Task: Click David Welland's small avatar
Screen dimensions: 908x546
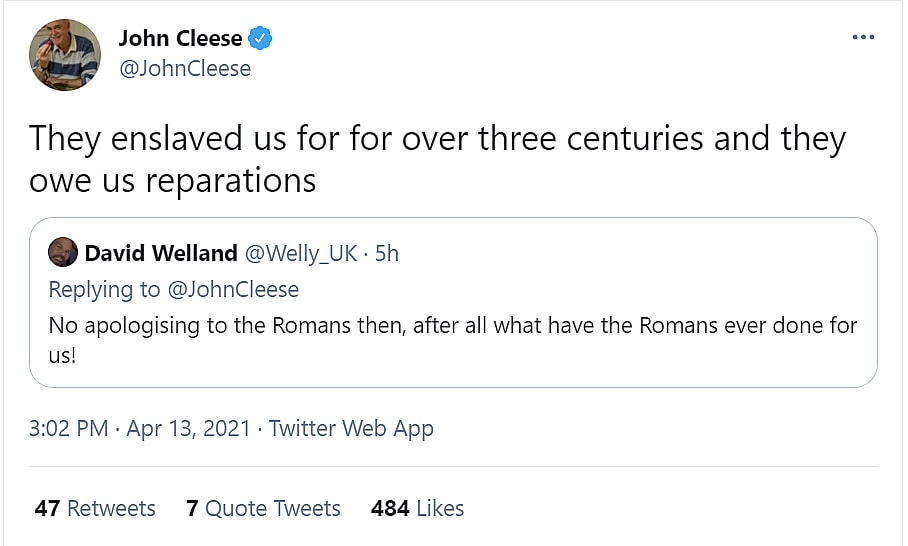Action: 63,253
